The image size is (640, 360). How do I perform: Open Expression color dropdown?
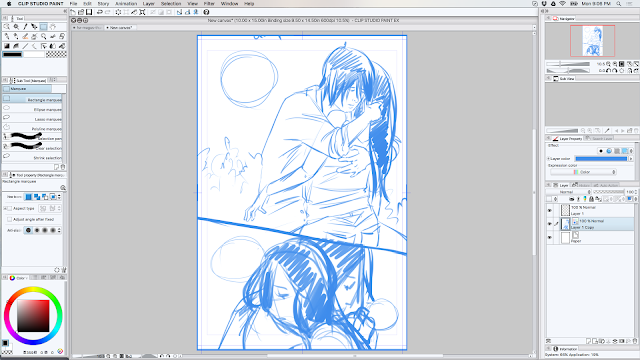583,172
